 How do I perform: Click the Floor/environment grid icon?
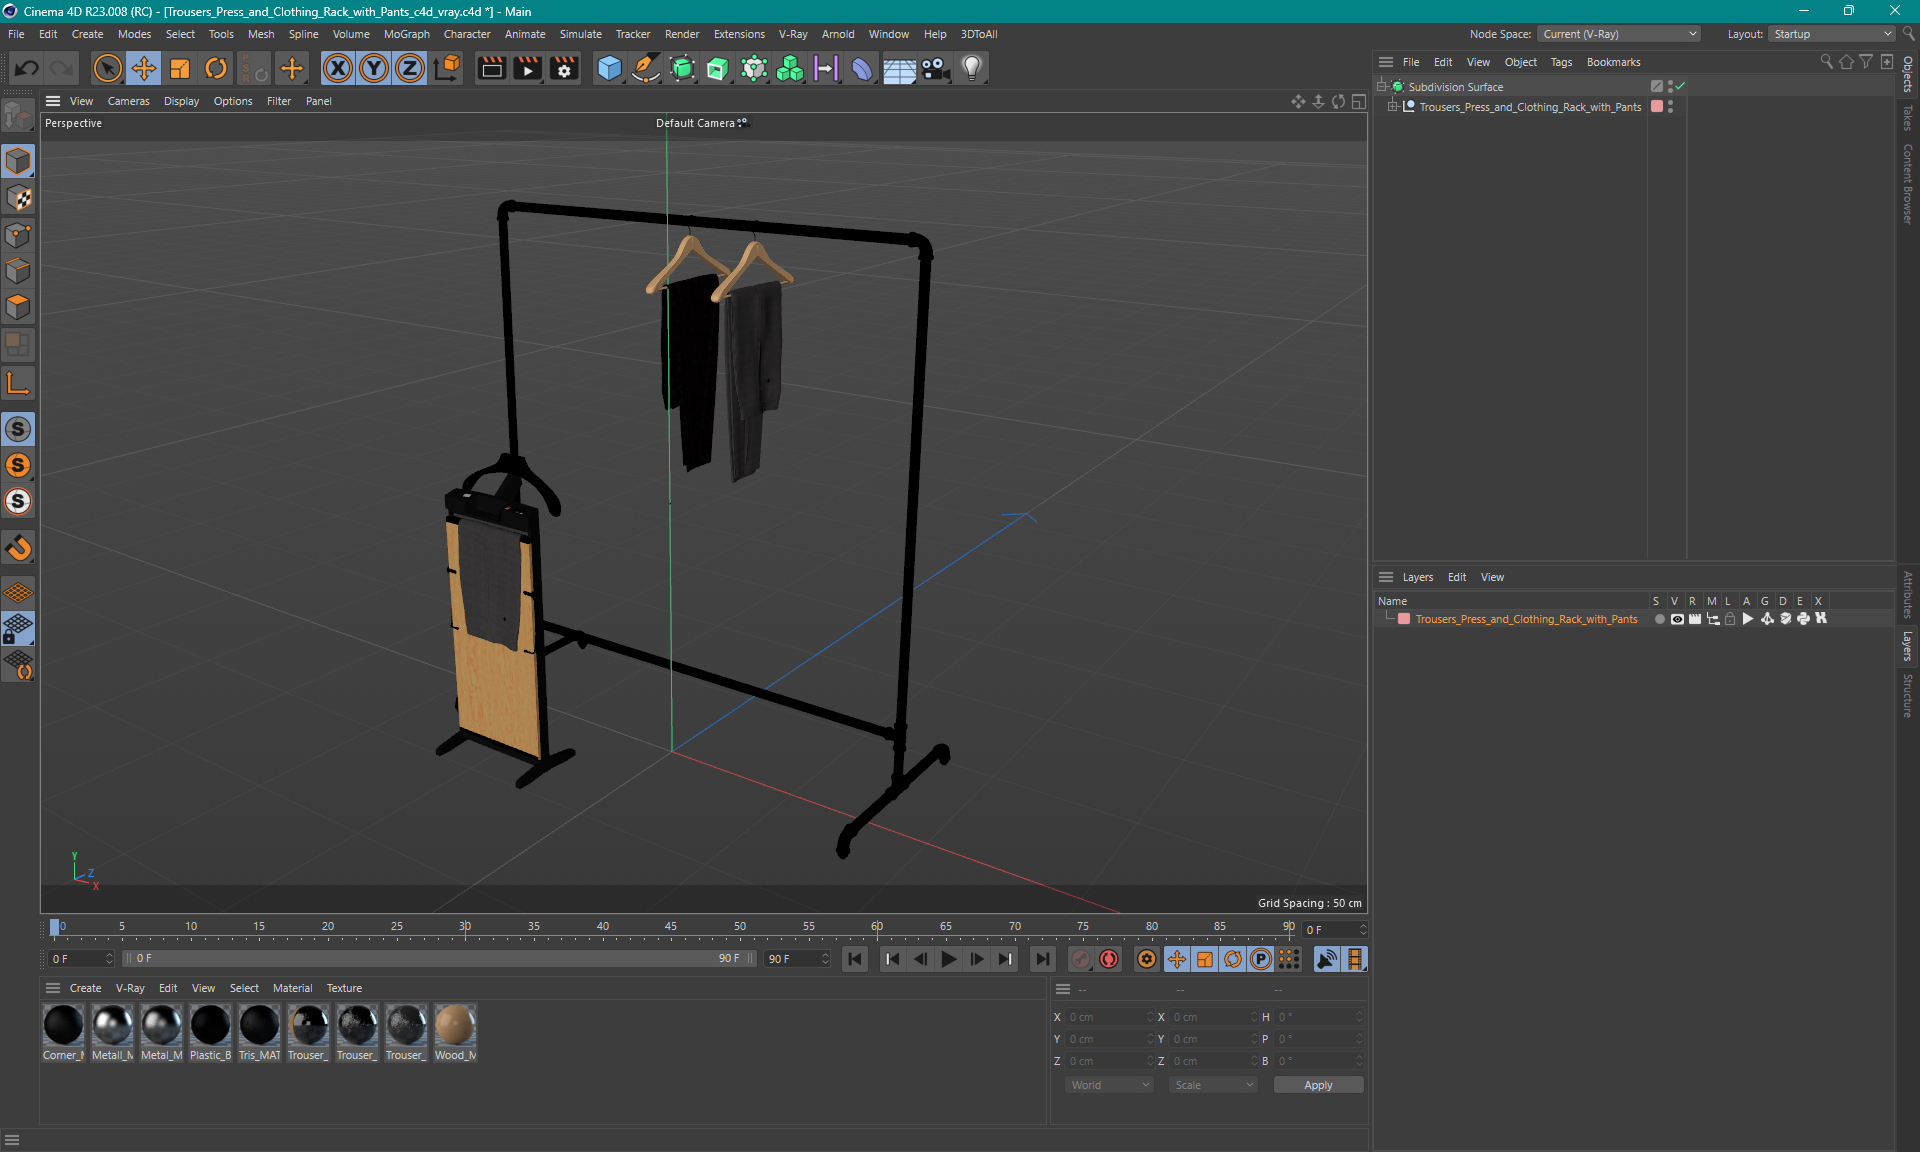[x=899, y=68]
